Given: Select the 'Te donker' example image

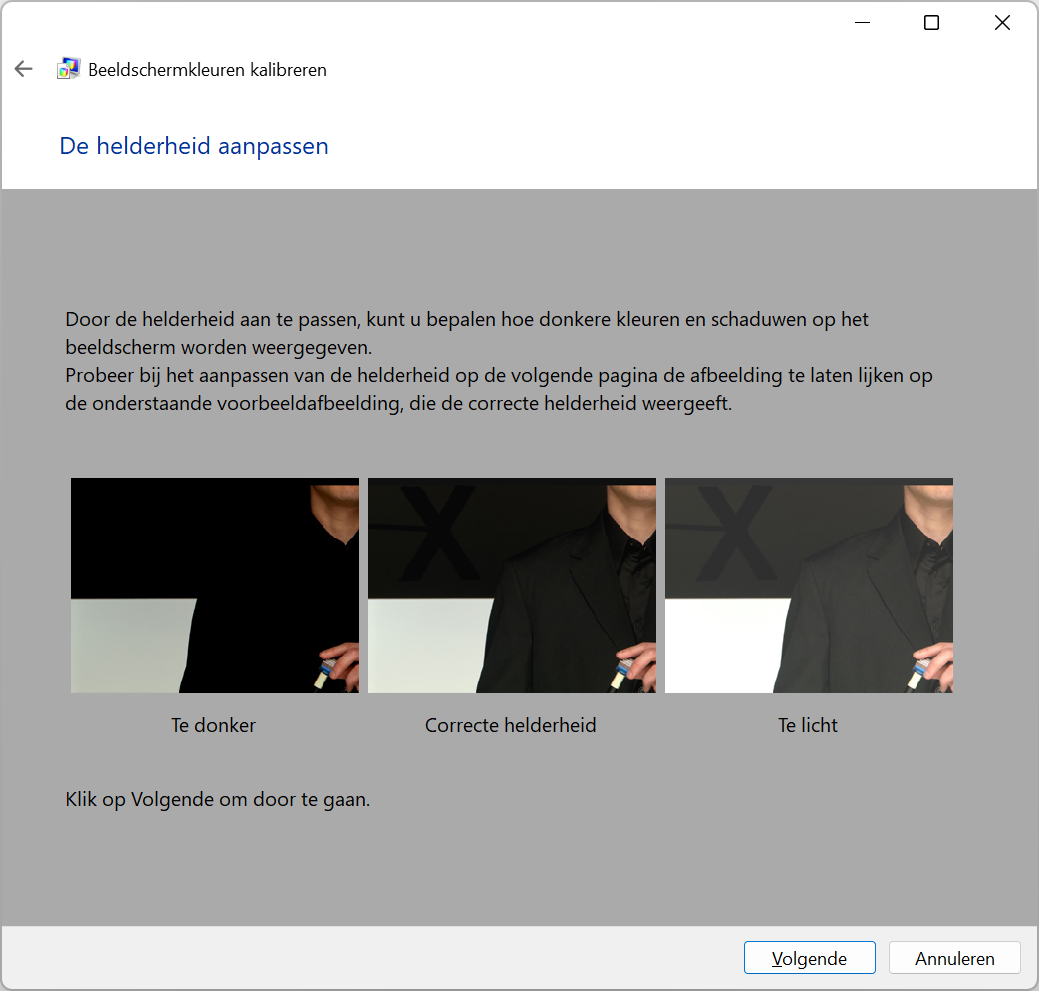Looking at the screenshot, I should tap(213, 585).
